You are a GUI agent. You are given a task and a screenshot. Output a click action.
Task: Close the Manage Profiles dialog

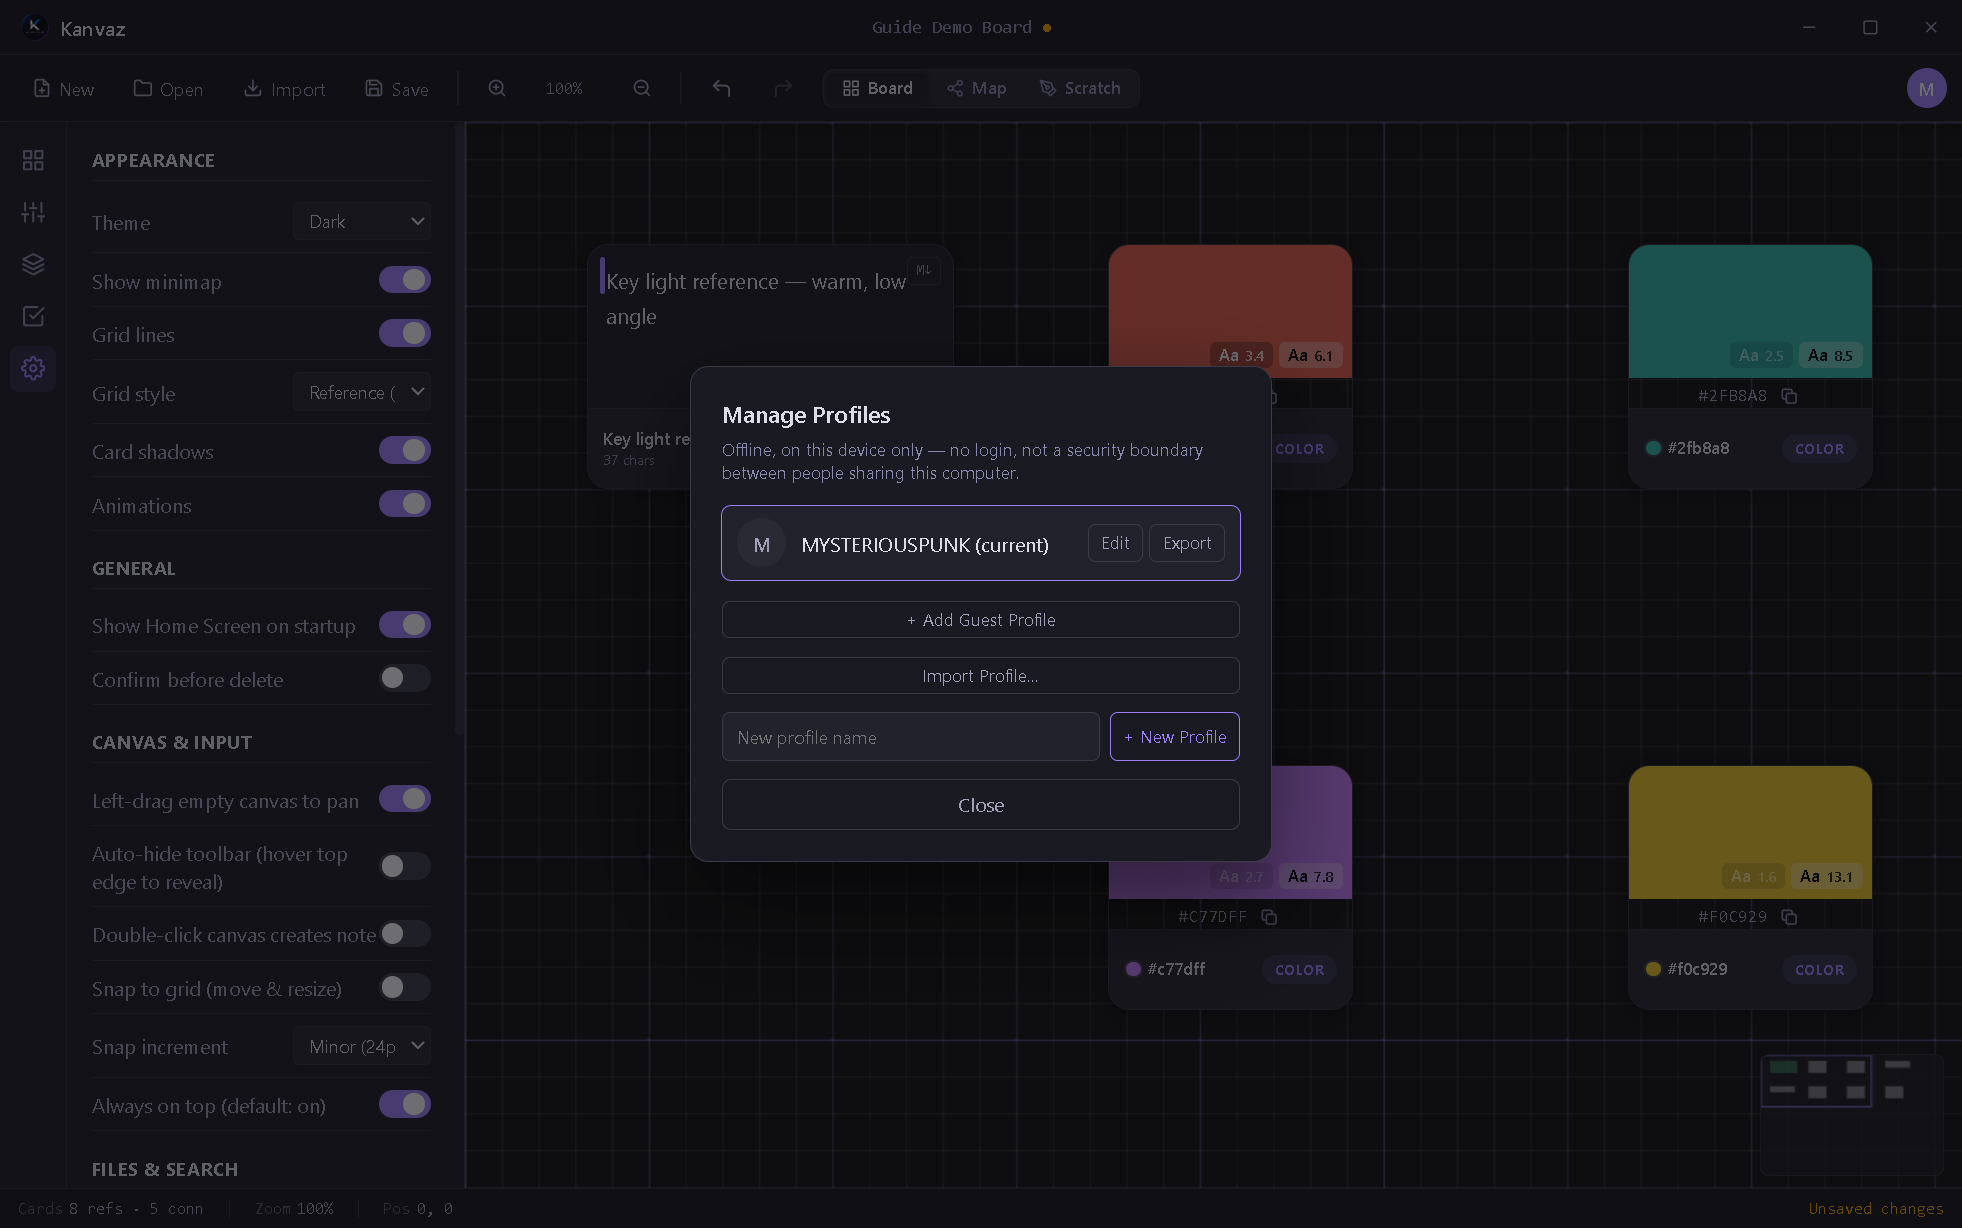click(981, 805)
